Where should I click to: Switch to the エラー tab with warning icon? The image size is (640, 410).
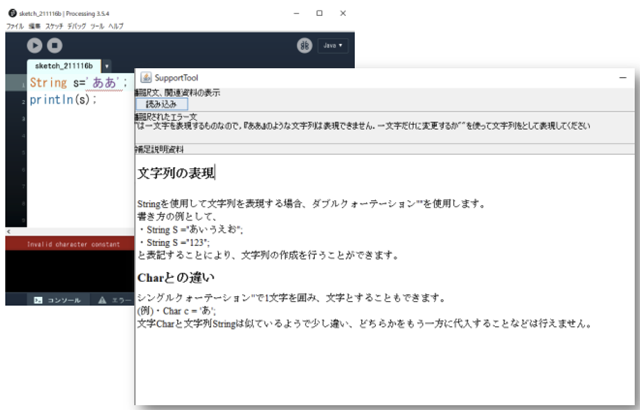[x=112, y=299]
